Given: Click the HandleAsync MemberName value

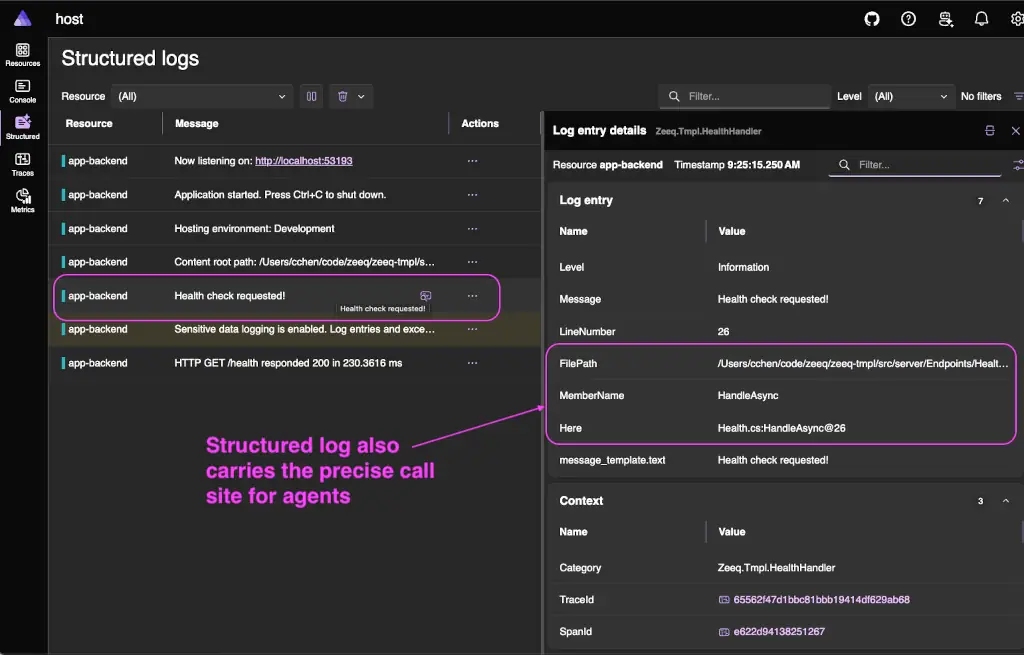Looking at the screenshot, I should point(748,395).
